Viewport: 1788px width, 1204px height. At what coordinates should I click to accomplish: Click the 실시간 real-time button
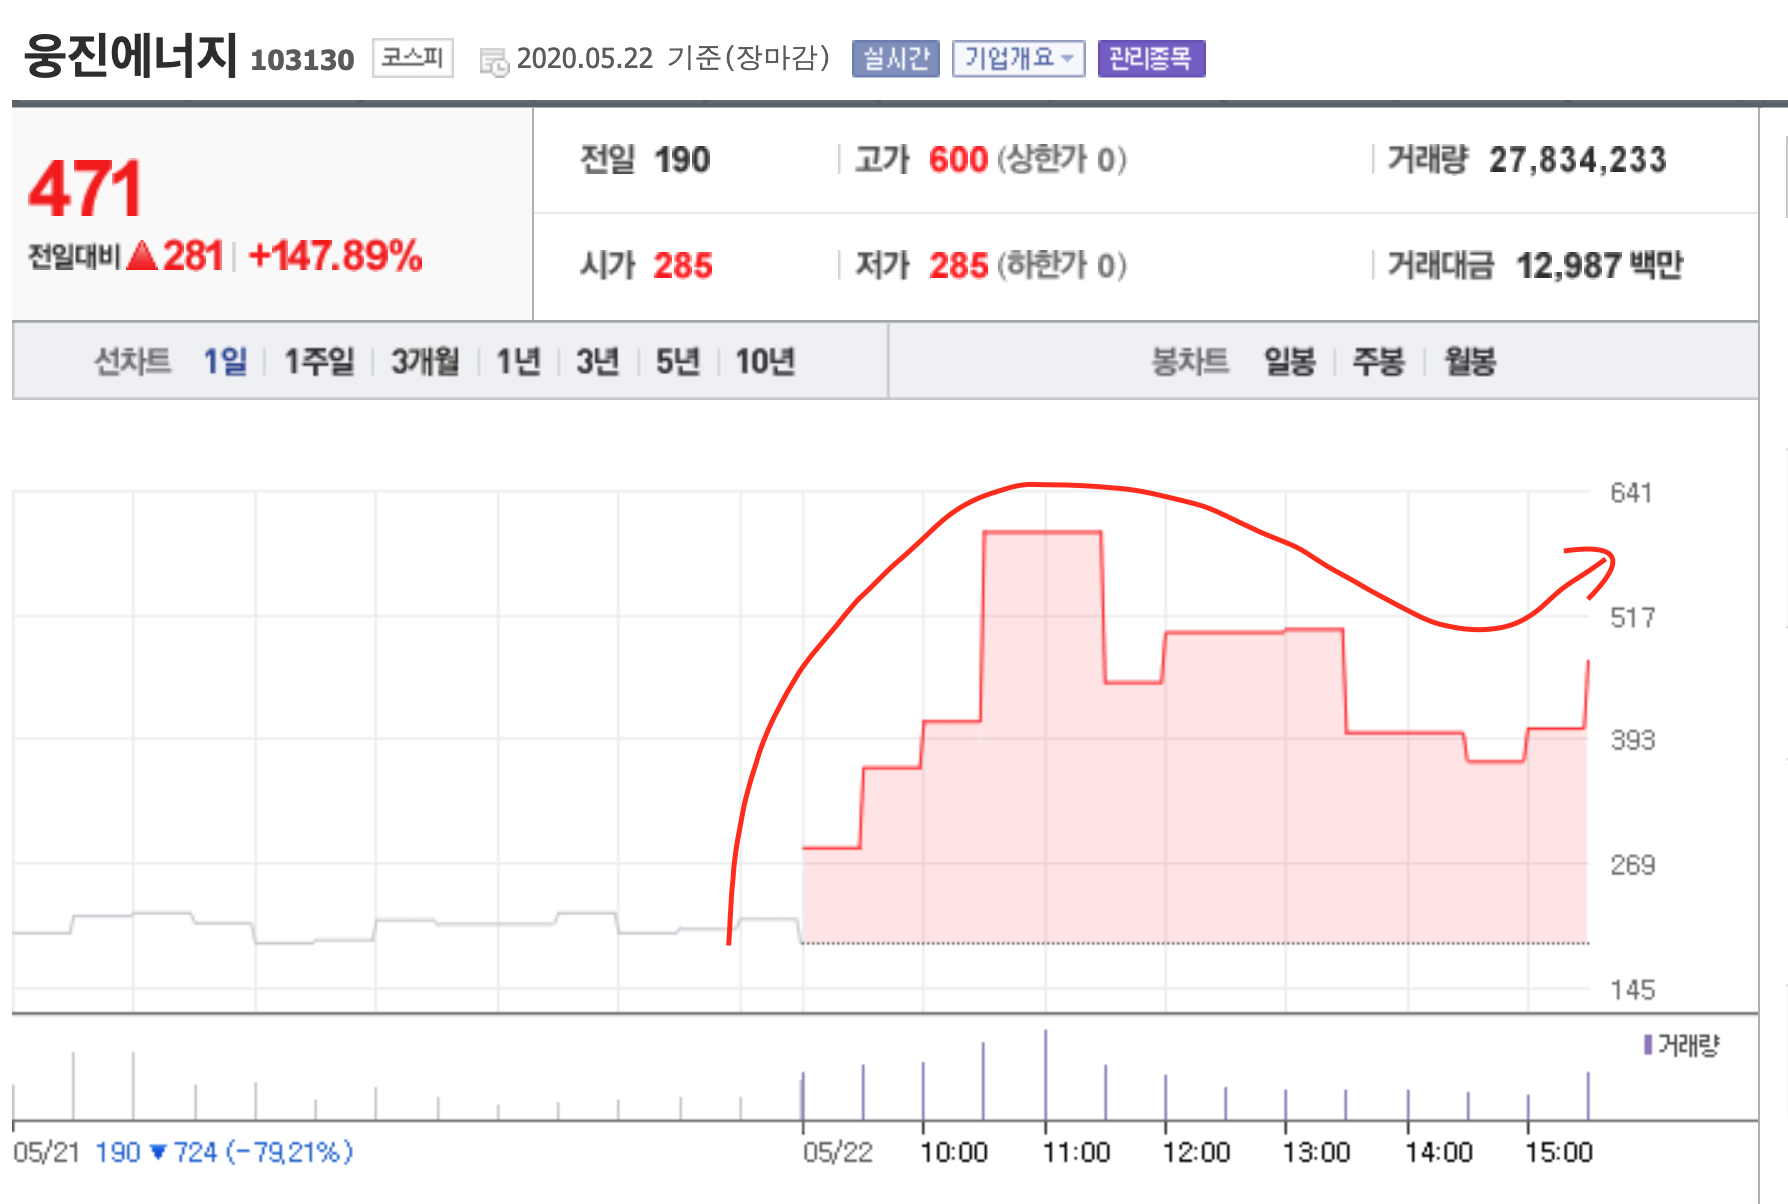(x=896, y=58)
